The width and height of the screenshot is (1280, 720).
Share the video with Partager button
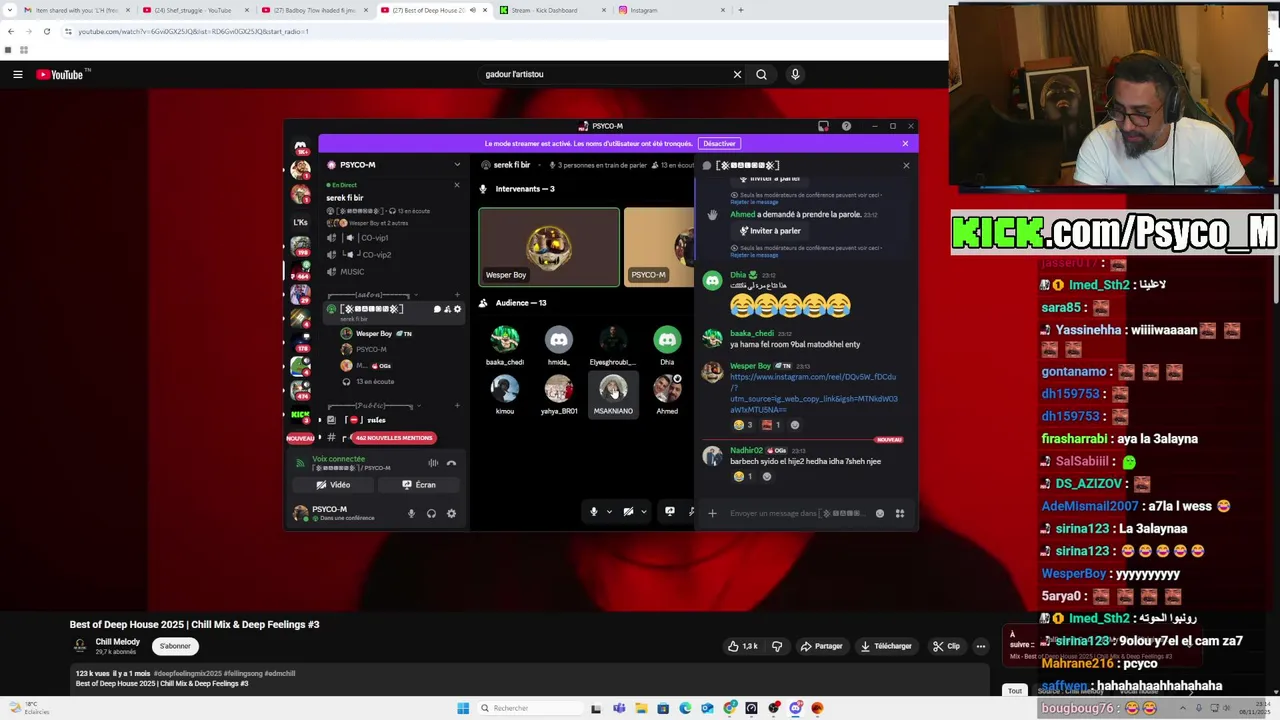pos(821,646)
